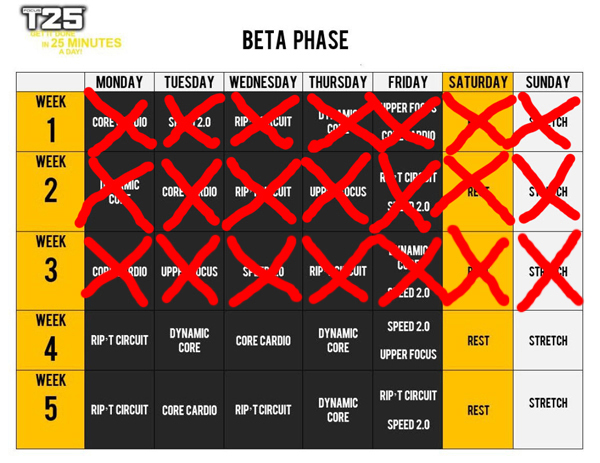Select the Week 4 row label
The height and width of the screenshot is (463, 600).
pos(51,340)
